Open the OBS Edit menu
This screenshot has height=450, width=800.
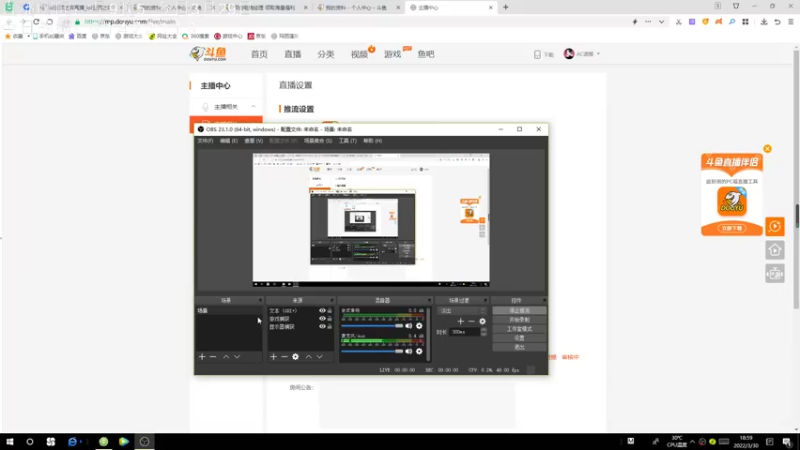coord(229,141)
